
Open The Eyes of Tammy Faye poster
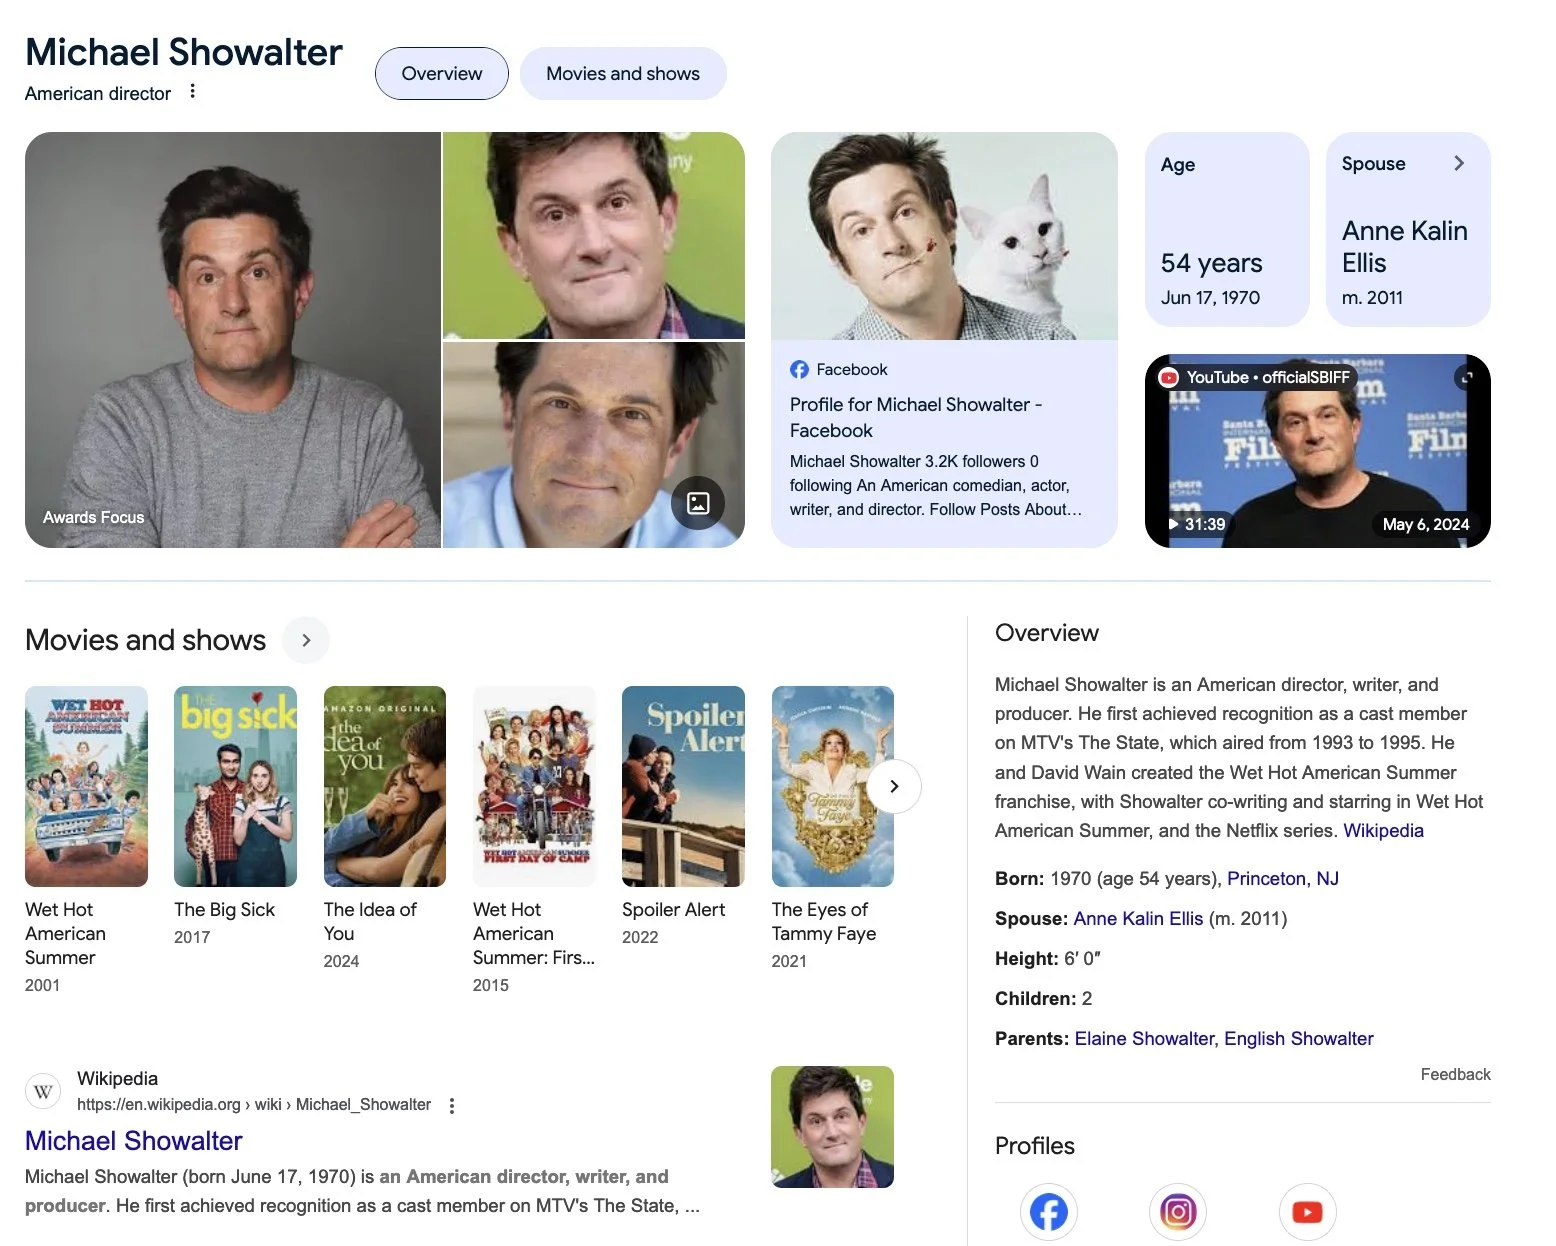pyautogui.click(x=832, y=786)
